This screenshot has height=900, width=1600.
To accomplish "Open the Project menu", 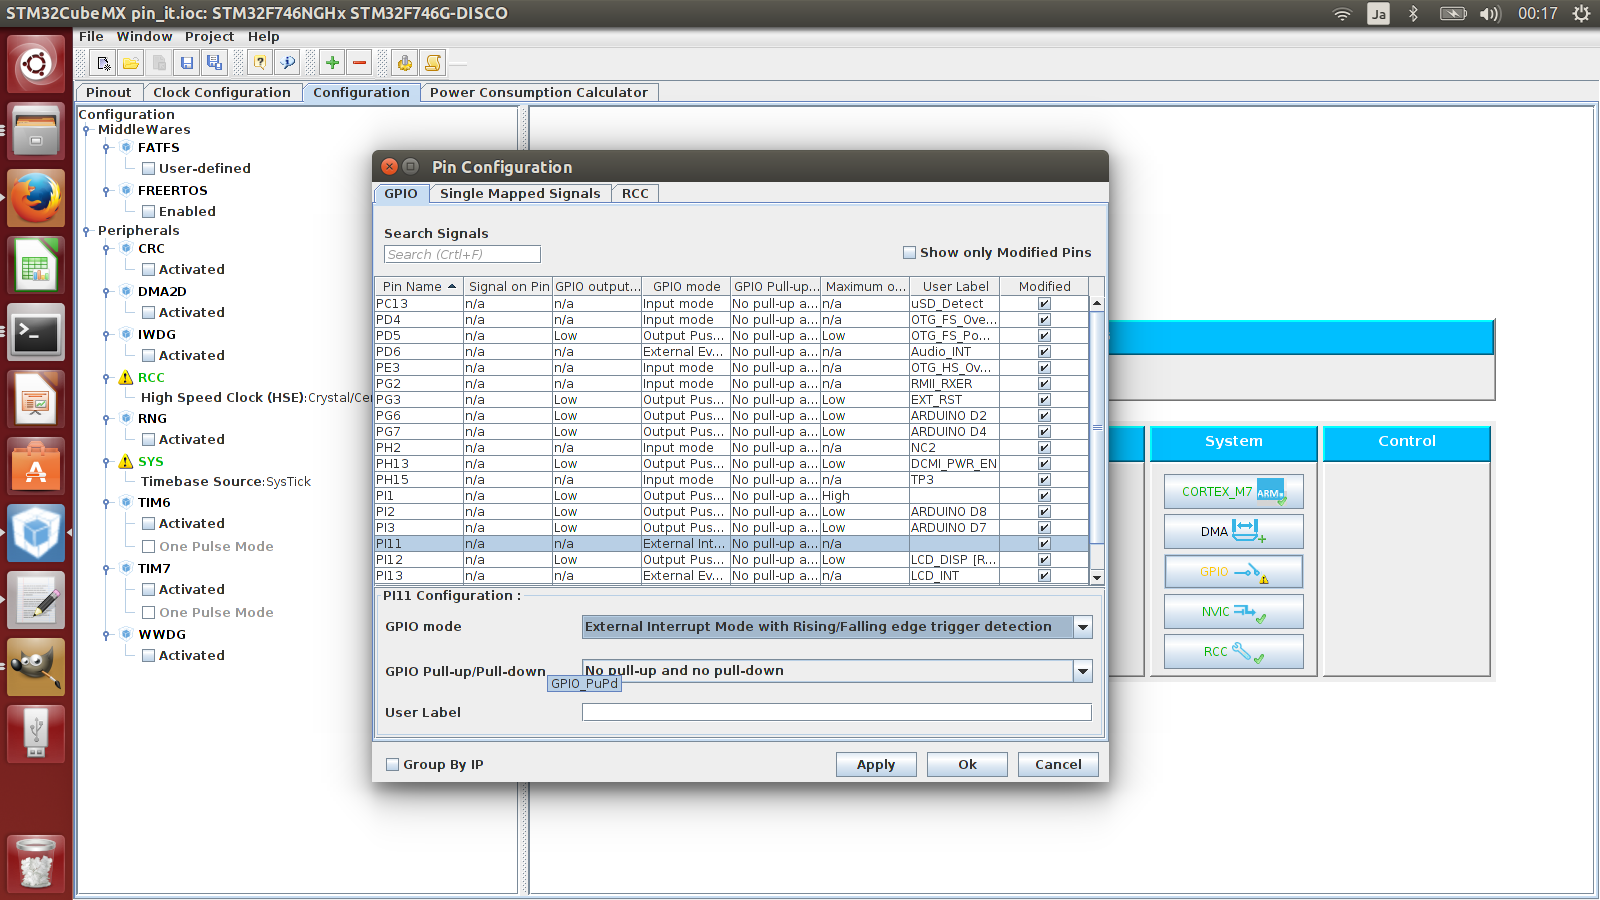I will point(209,37).
